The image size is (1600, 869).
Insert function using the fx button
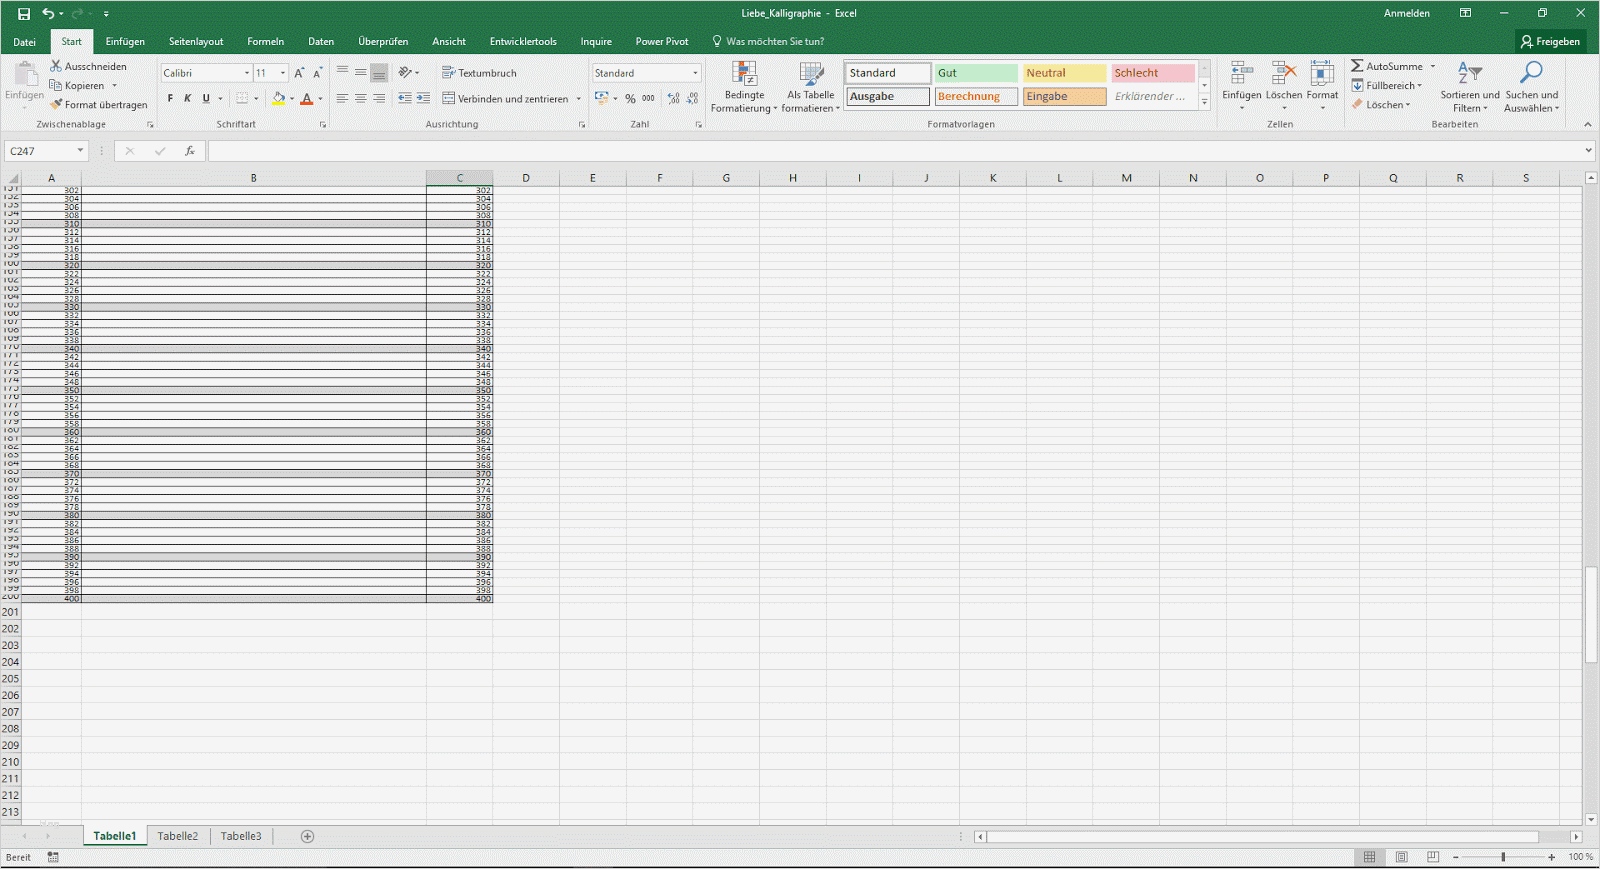coord(189,151)
